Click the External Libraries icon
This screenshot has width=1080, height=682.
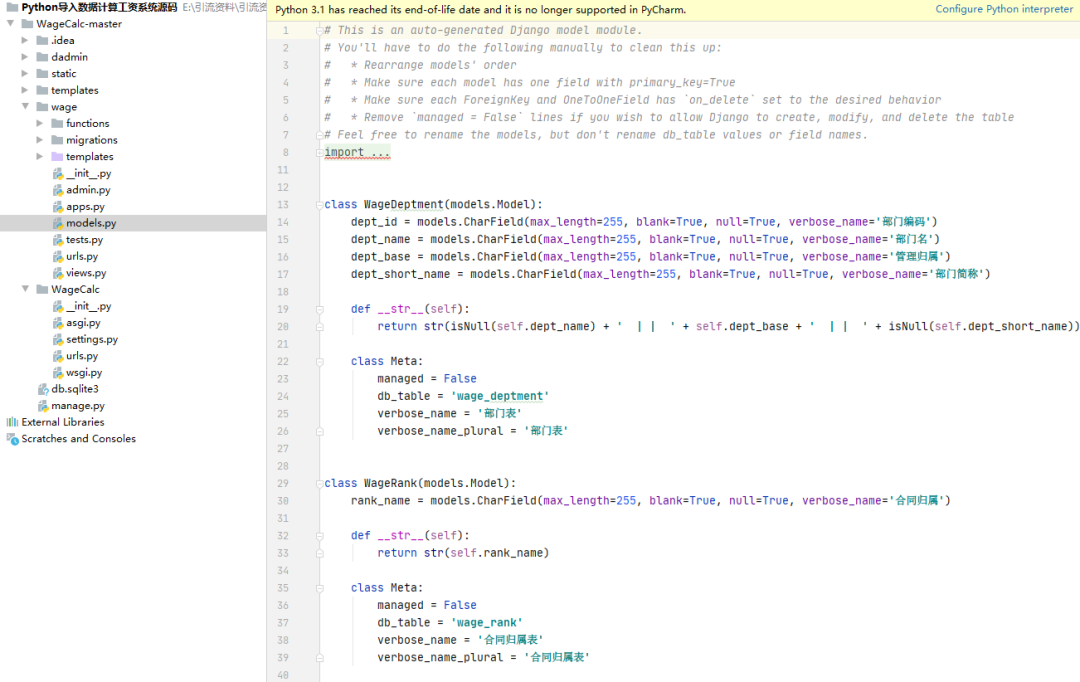(12, 422)
